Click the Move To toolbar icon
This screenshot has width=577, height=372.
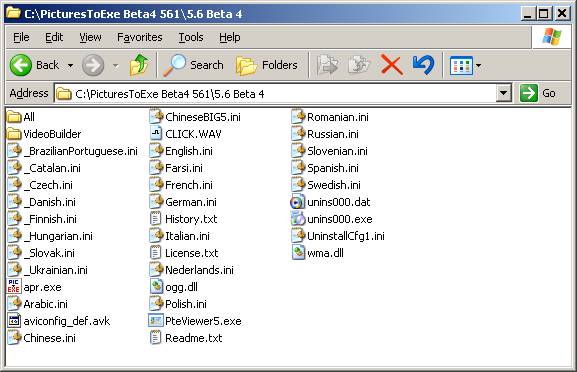pos(328,65)
